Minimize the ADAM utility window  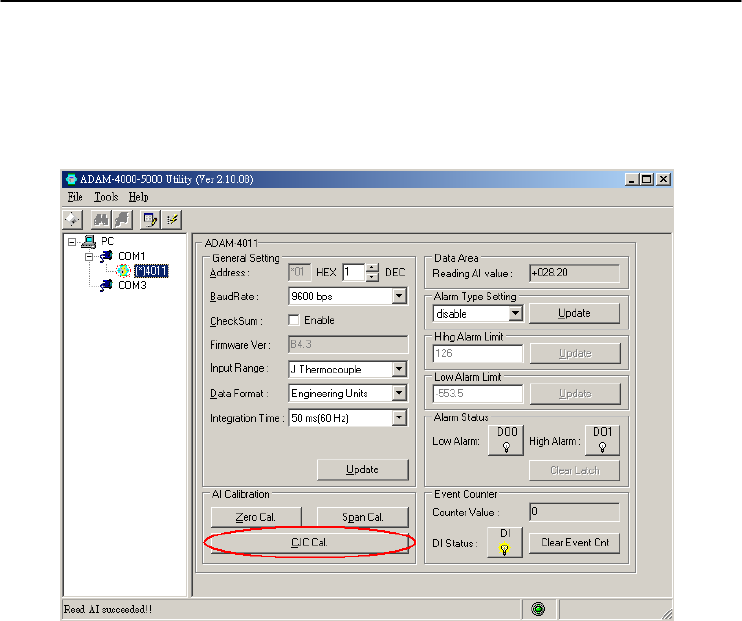pos(631,180)
